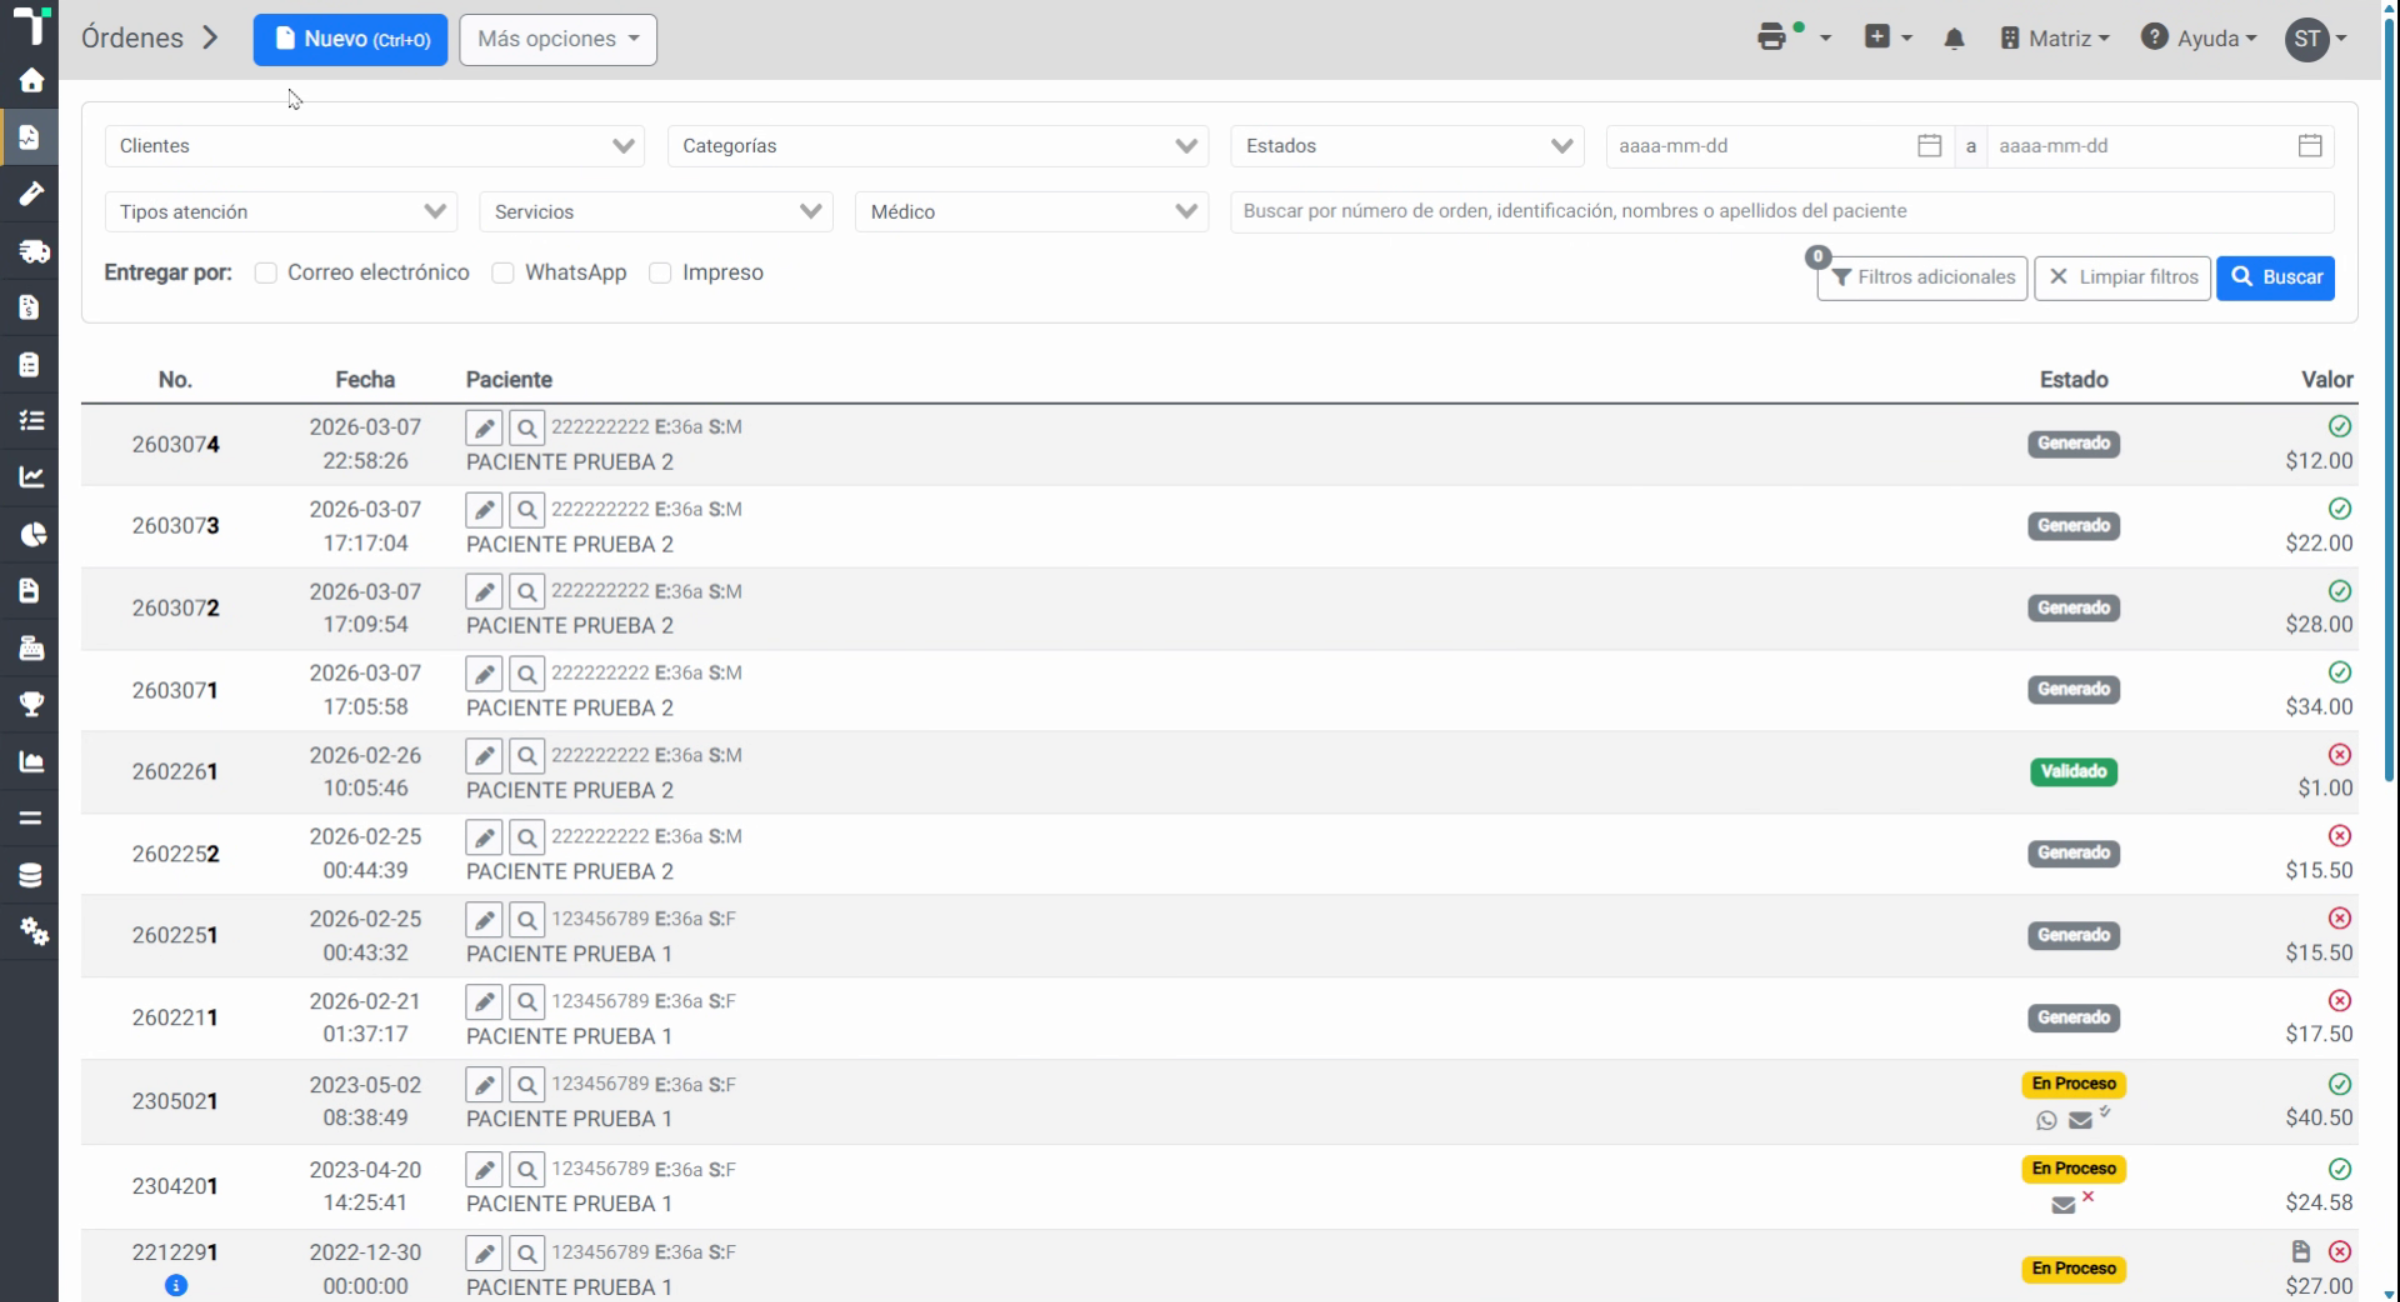
Task: Focus the patient search input field
Action: 1782,211
